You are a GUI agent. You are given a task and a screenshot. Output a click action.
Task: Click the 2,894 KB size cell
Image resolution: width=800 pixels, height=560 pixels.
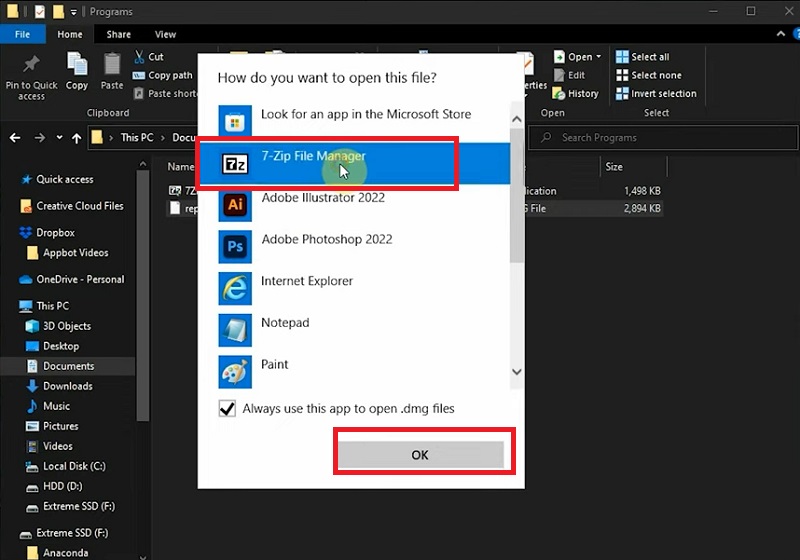(x=642, y=208)
